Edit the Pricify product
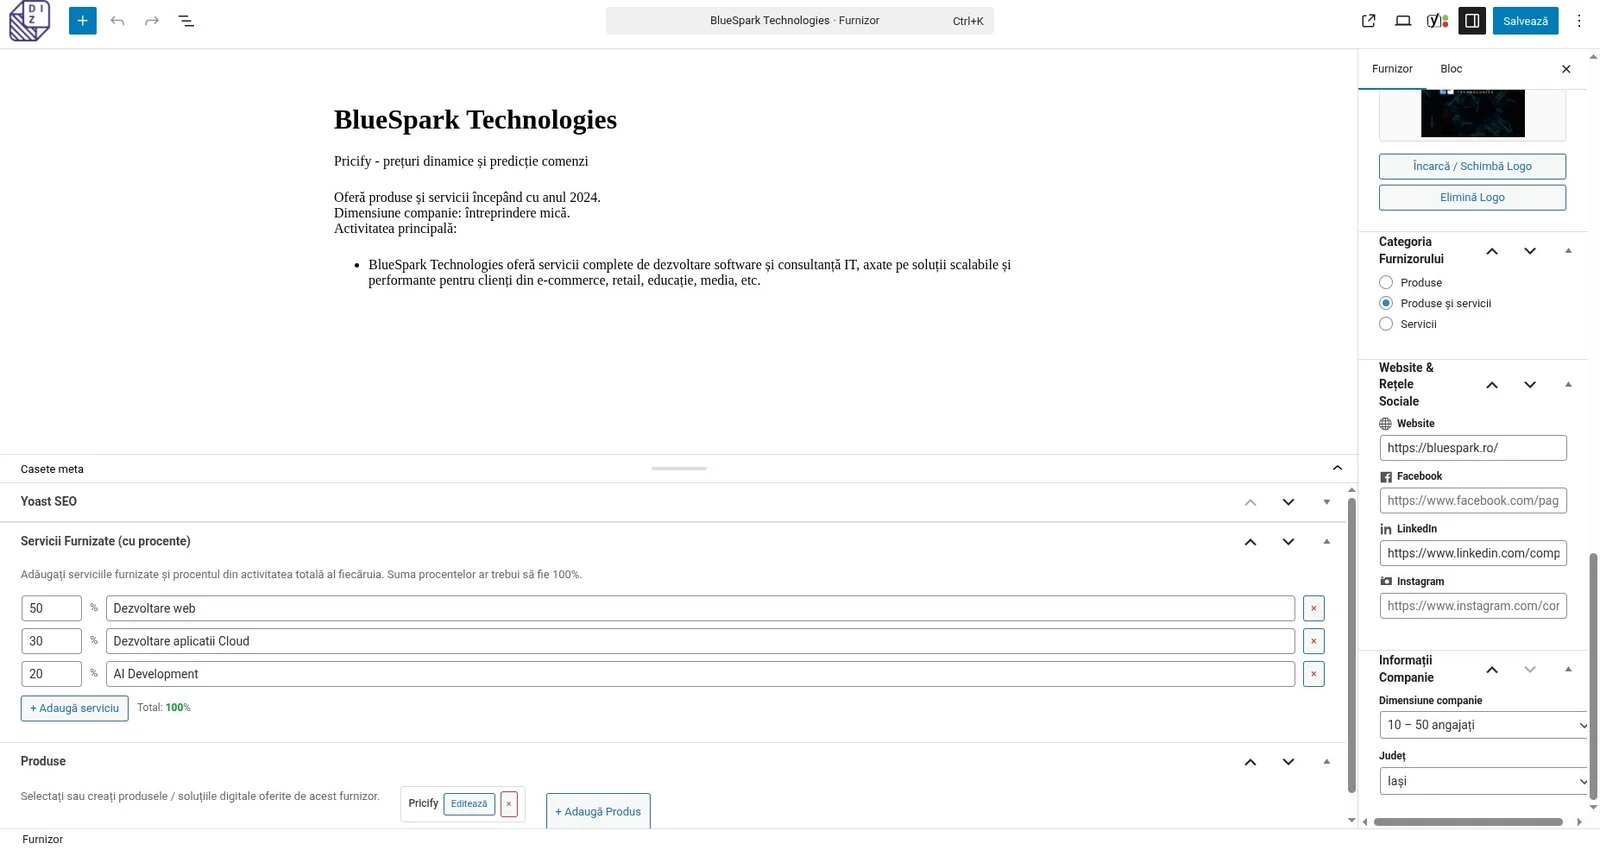1600x850 pixels. coord(469,804)
